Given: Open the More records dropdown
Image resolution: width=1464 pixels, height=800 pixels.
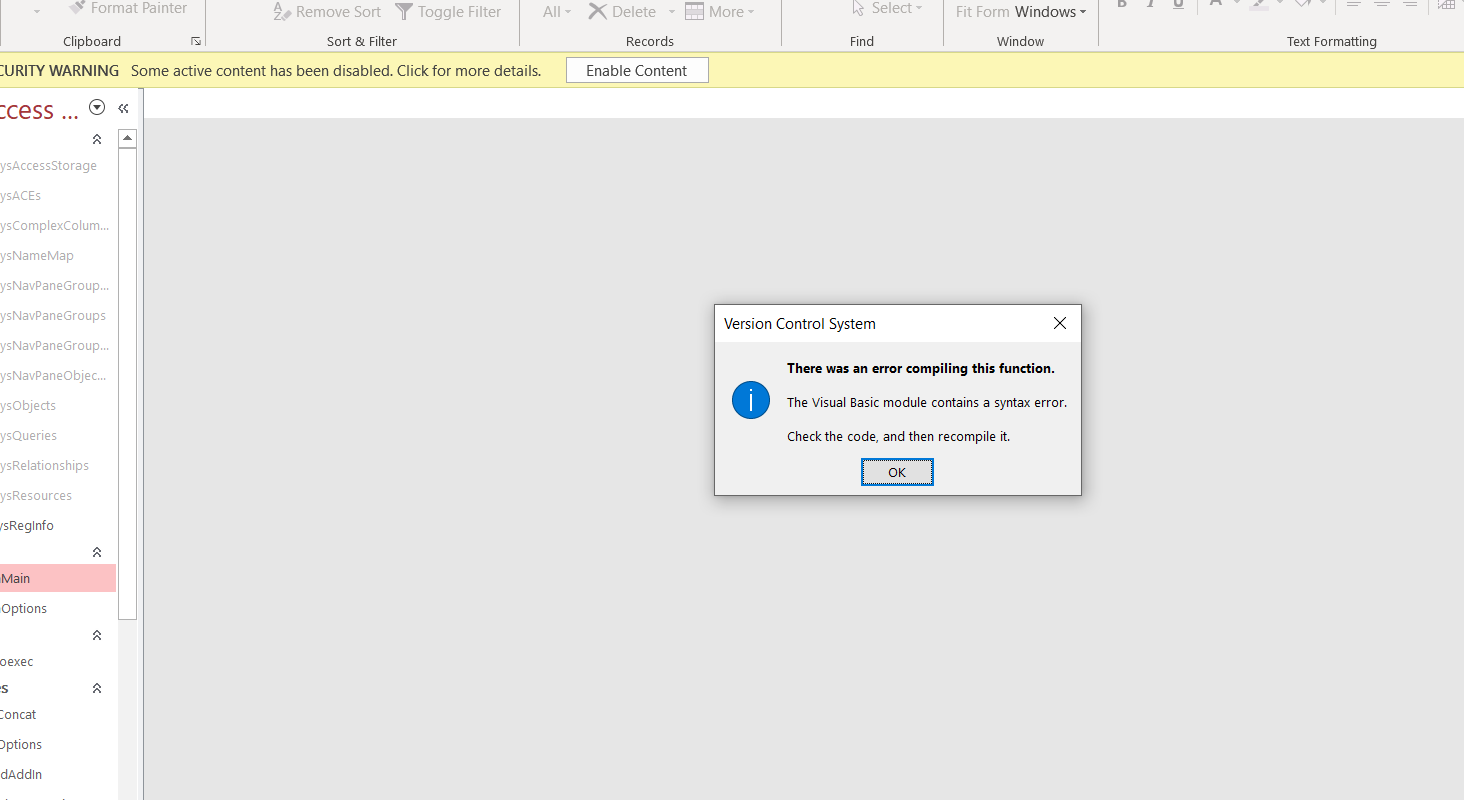Looking at the screenshot, I should 720,12.
